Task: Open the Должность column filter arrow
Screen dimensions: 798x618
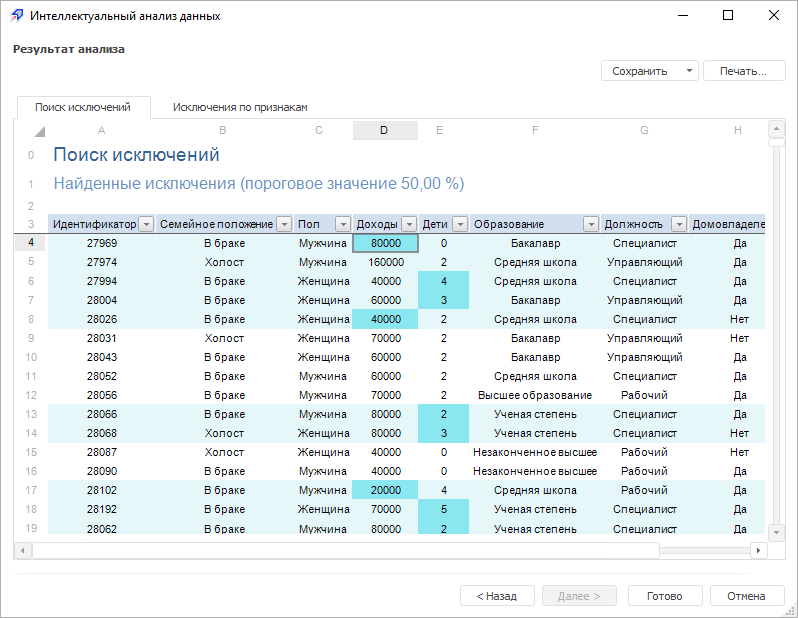Action: pyautogui.click(x=679, y=224)
